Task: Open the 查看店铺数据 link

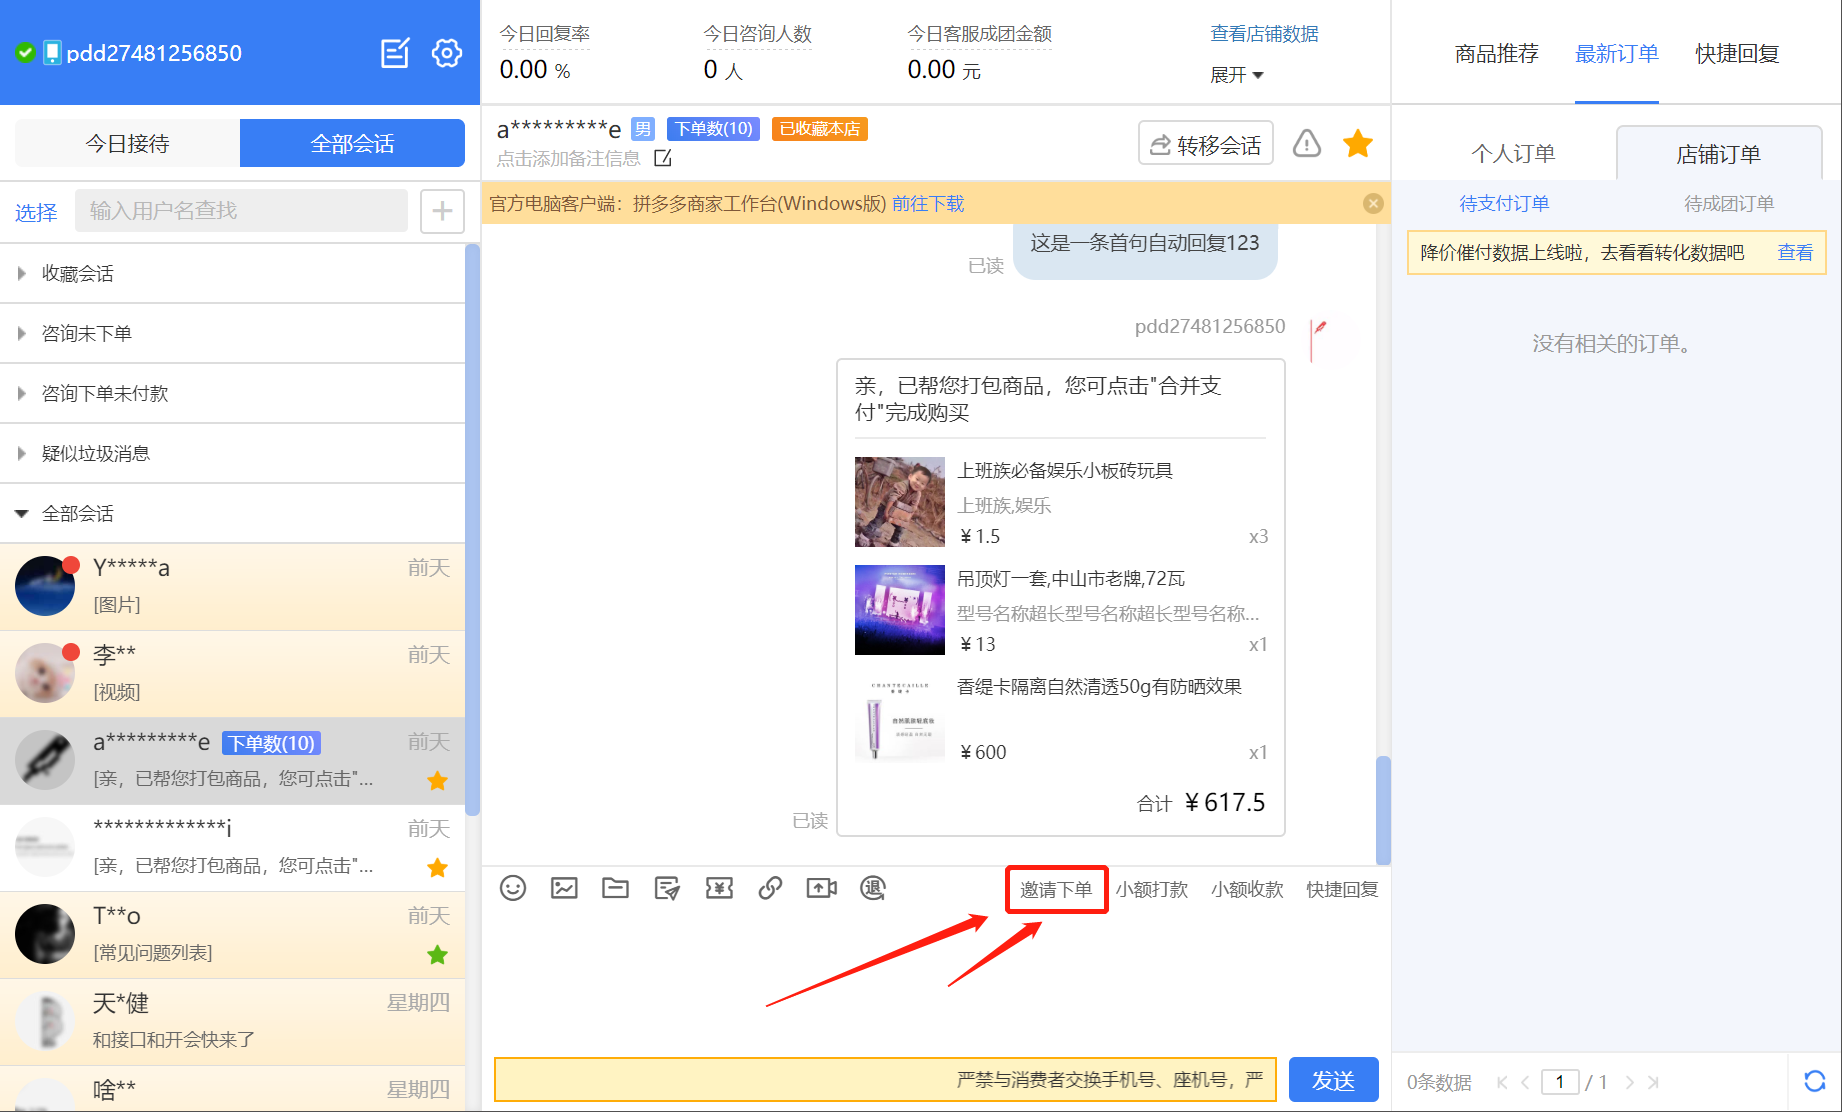Action: (x=1264, y=34)
